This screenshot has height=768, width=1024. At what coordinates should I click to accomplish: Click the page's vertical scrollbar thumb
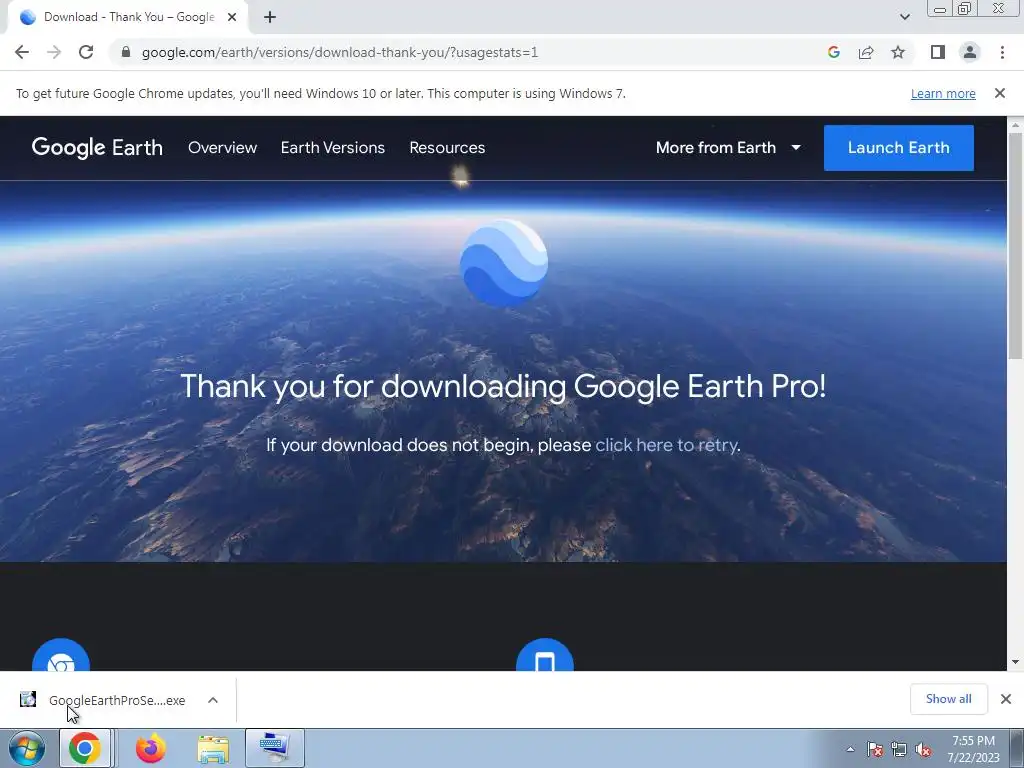click(x=1015, y=246)
